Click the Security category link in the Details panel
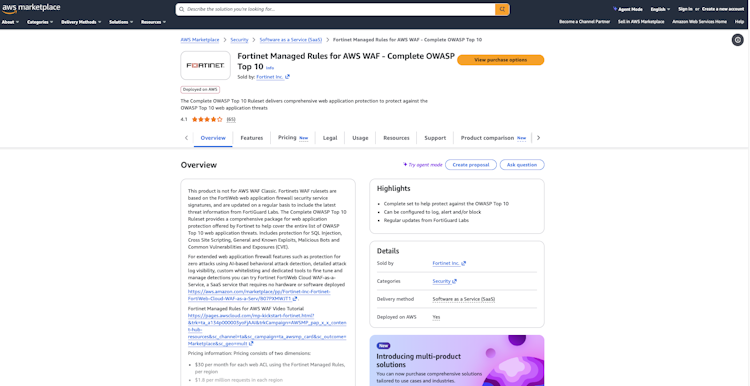This screenshot has height=386, width=750. coord(444,281)
